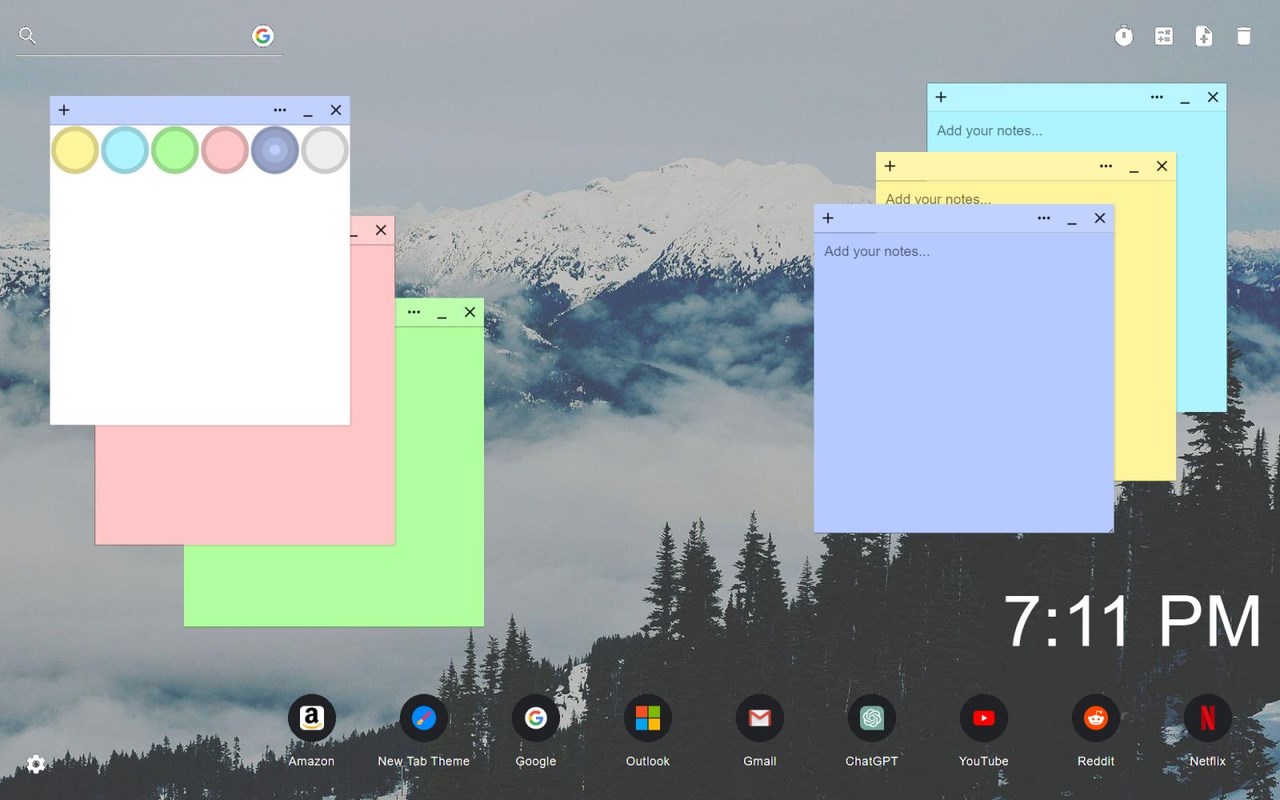The image size is (1280, 800).
Task: Choose the selected periwinkle blue color
Action: click(275, 150)
